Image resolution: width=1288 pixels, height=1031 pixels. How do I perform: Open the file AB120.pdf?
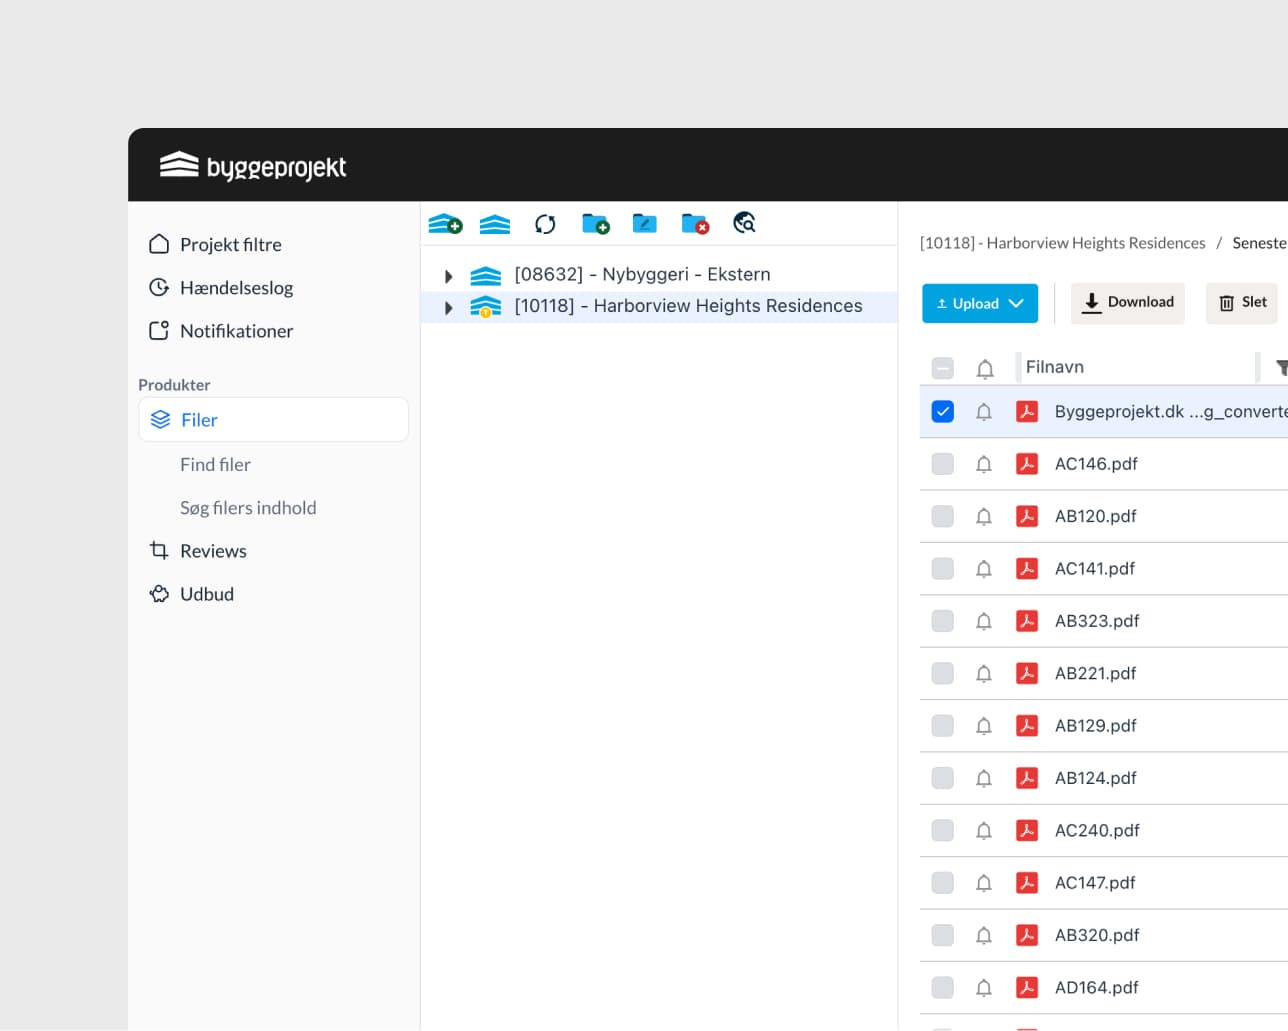[1096, 516]
